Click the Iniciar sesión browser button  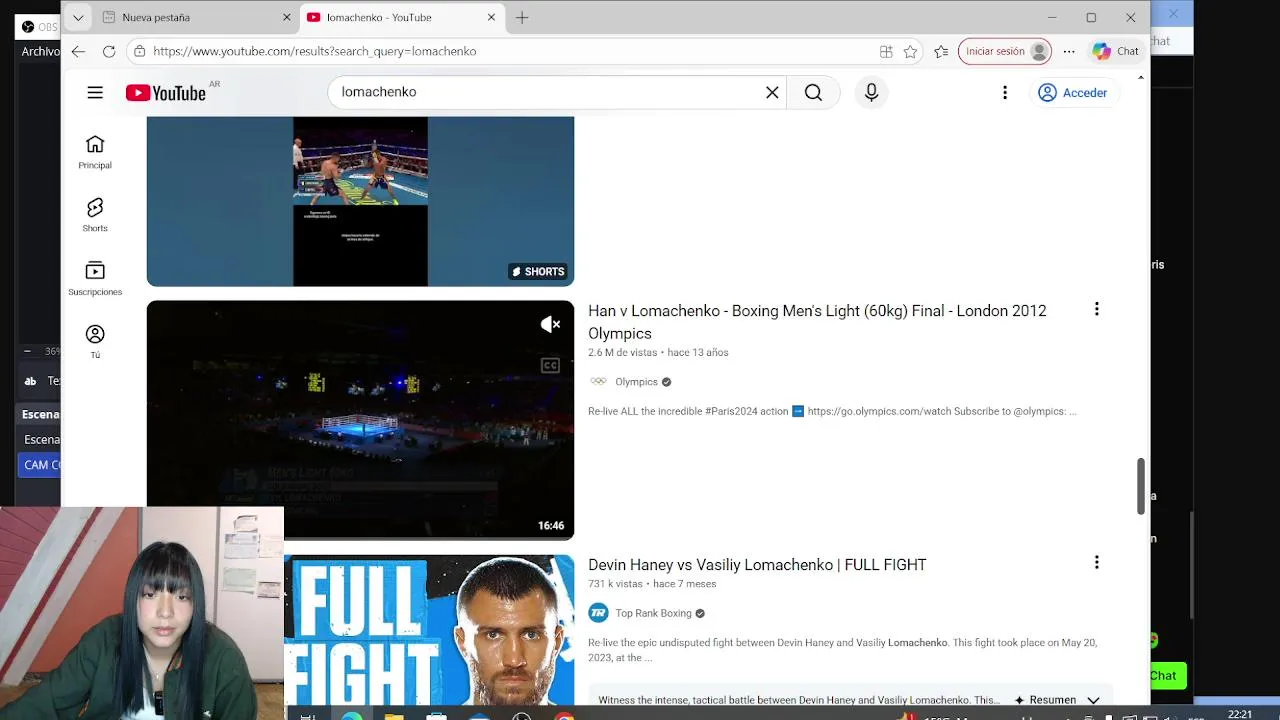pyautogui.click(x=1005, y=51)
